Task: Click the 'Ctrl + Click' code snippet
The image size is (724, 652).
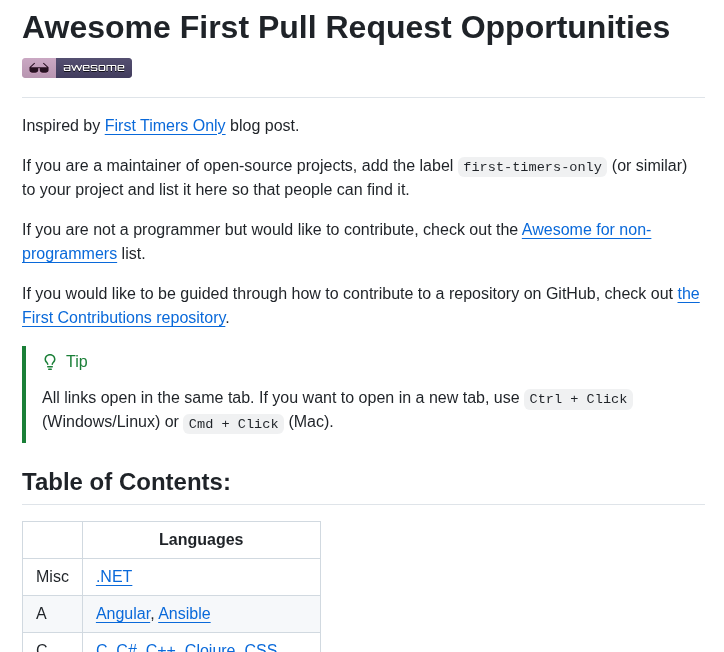Action: [578, 399]
